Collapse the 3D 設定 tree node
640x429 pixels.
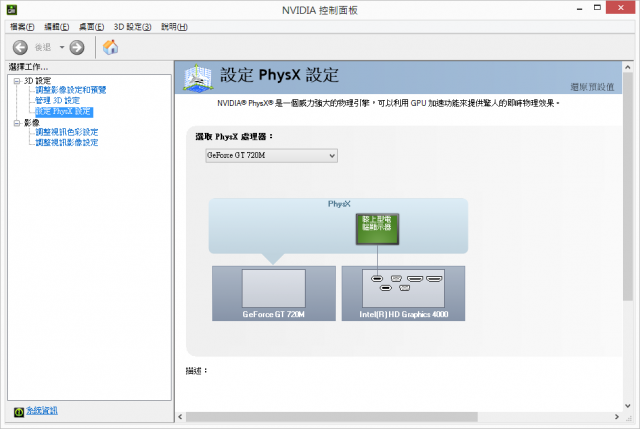[17, 81]
